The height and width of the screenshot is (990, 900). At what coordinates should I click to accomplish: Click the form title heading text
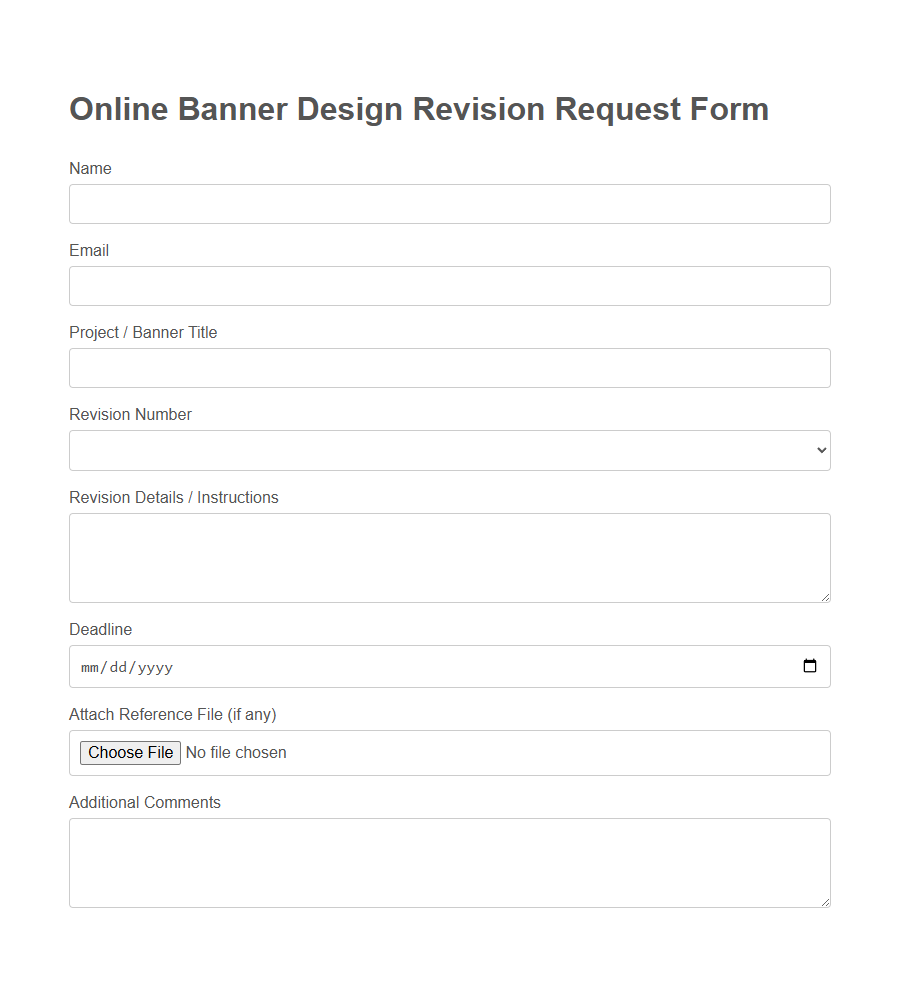pyautogui.click(x=418, y=109)
